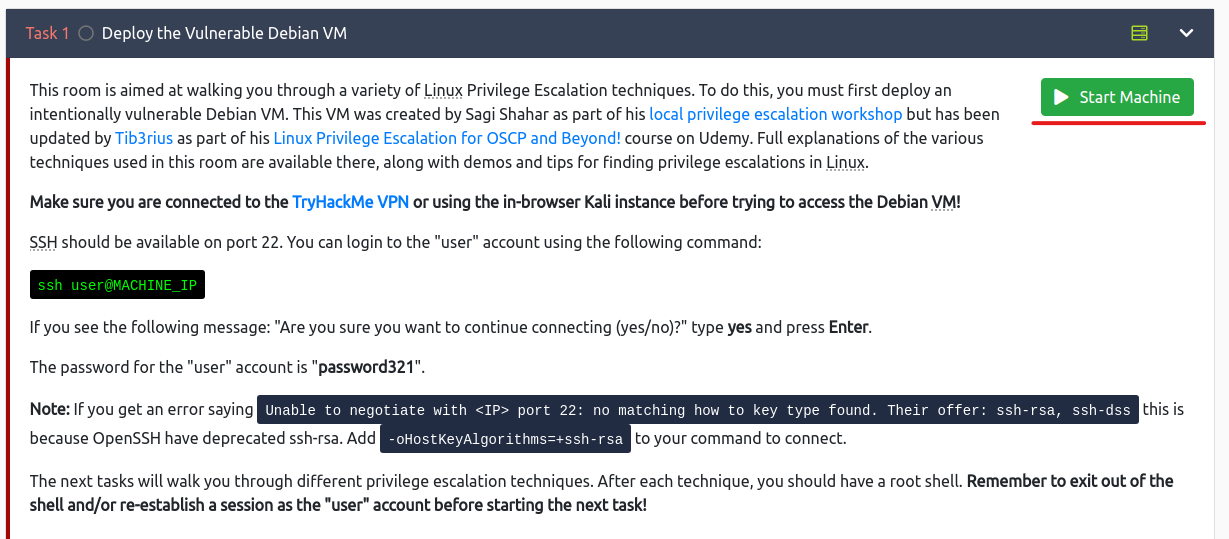Screen dimensions: 1229x539
Task: Click underlined 'VM' ending the bold warning
Action: click(x=944, y=202)
